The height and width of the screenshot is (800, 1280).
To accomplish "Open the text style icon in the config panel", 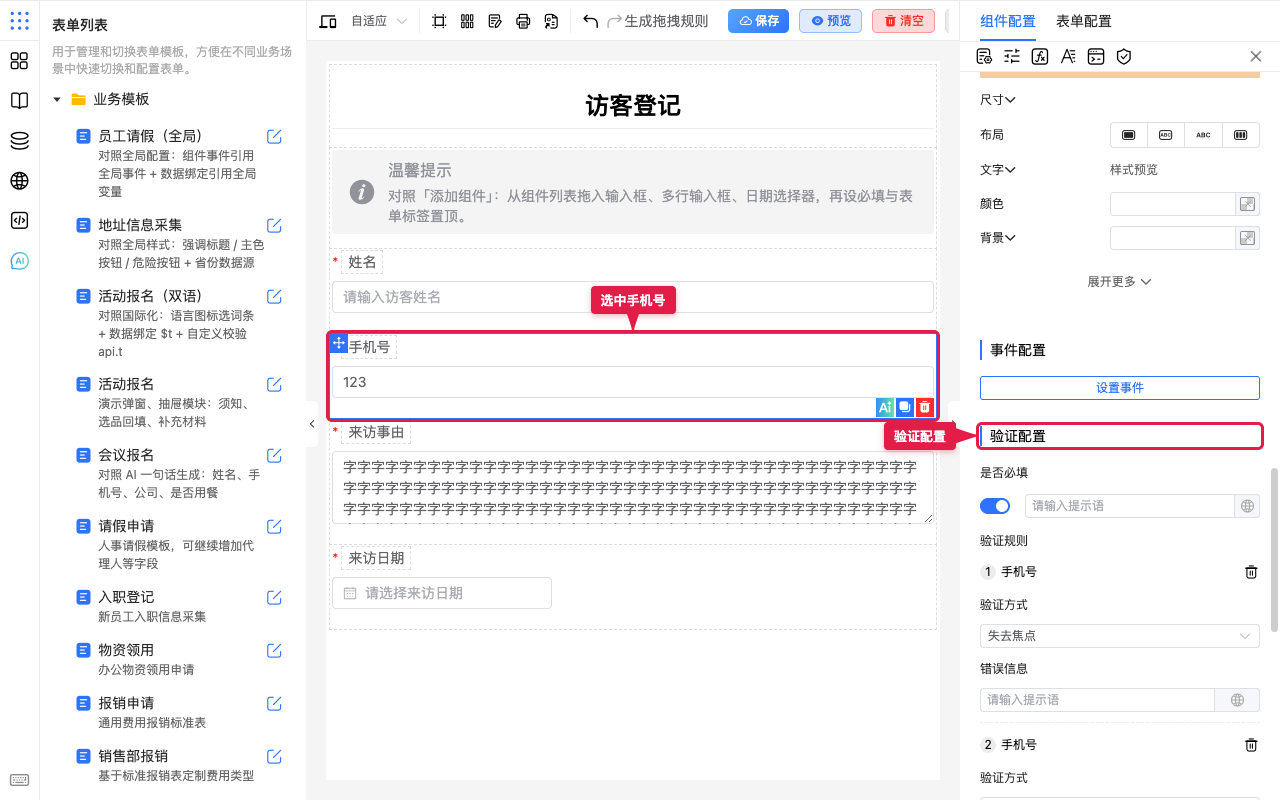I will click(x=1068, y=57).
